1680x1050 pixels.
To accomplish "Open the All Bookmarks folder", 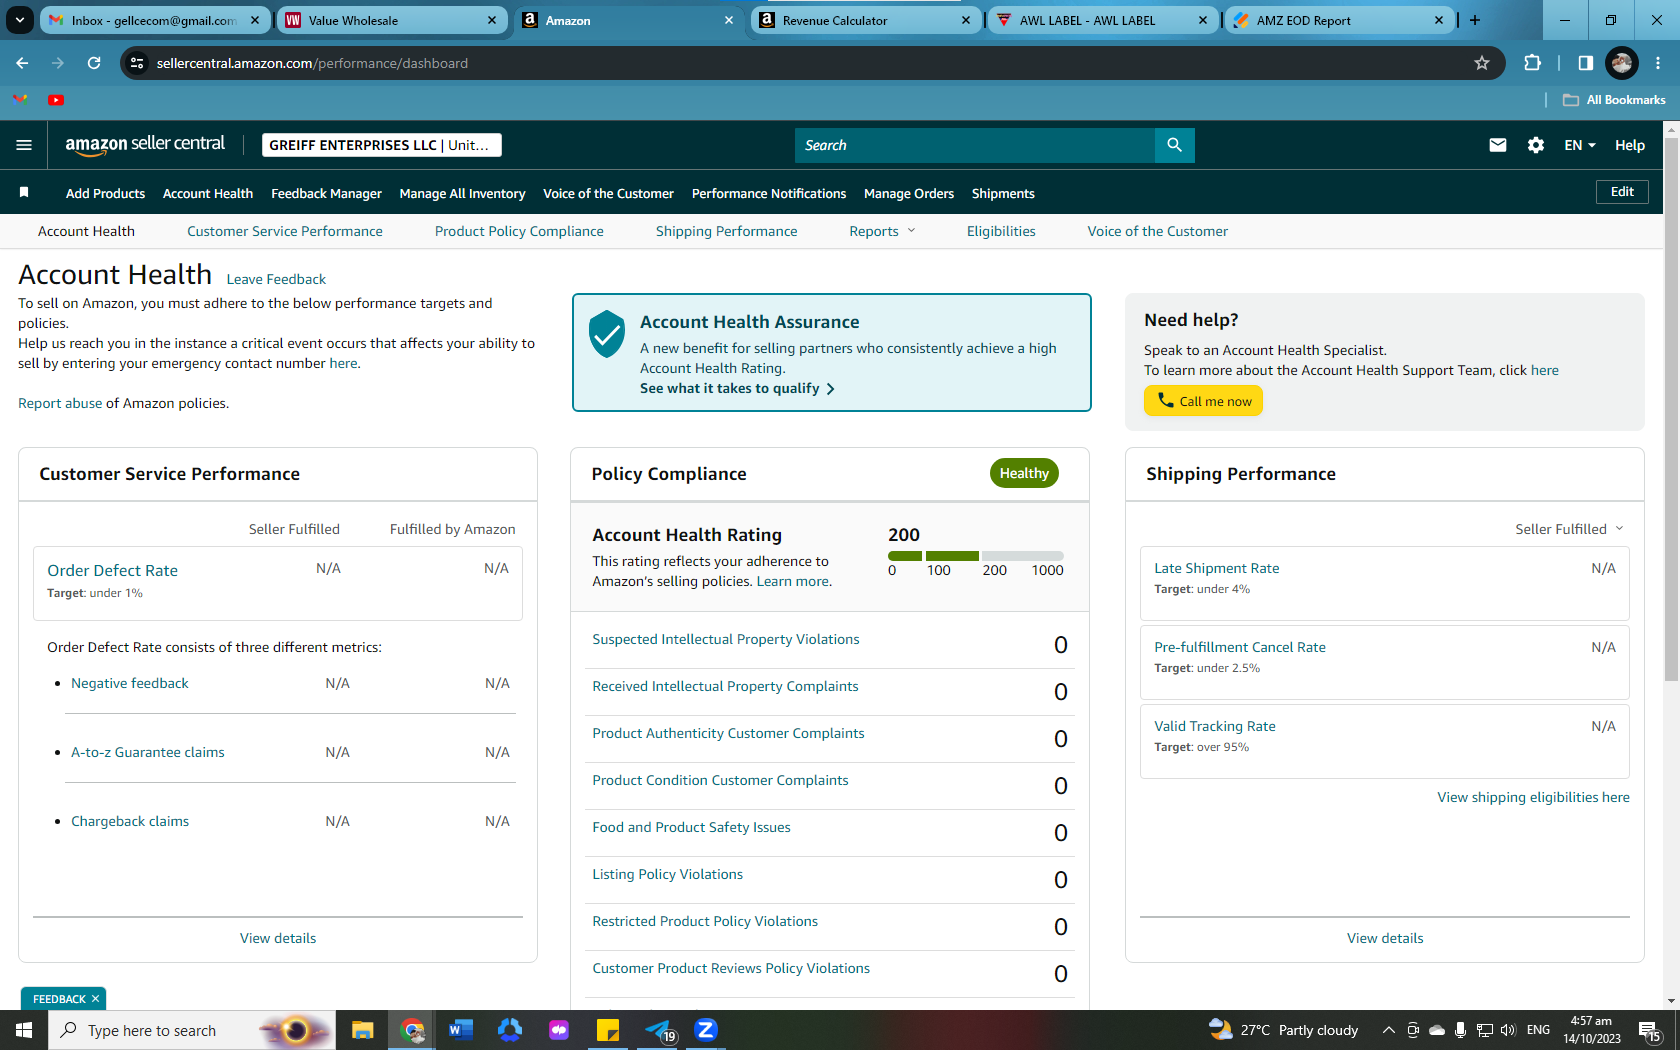I will coord(1614,100).
